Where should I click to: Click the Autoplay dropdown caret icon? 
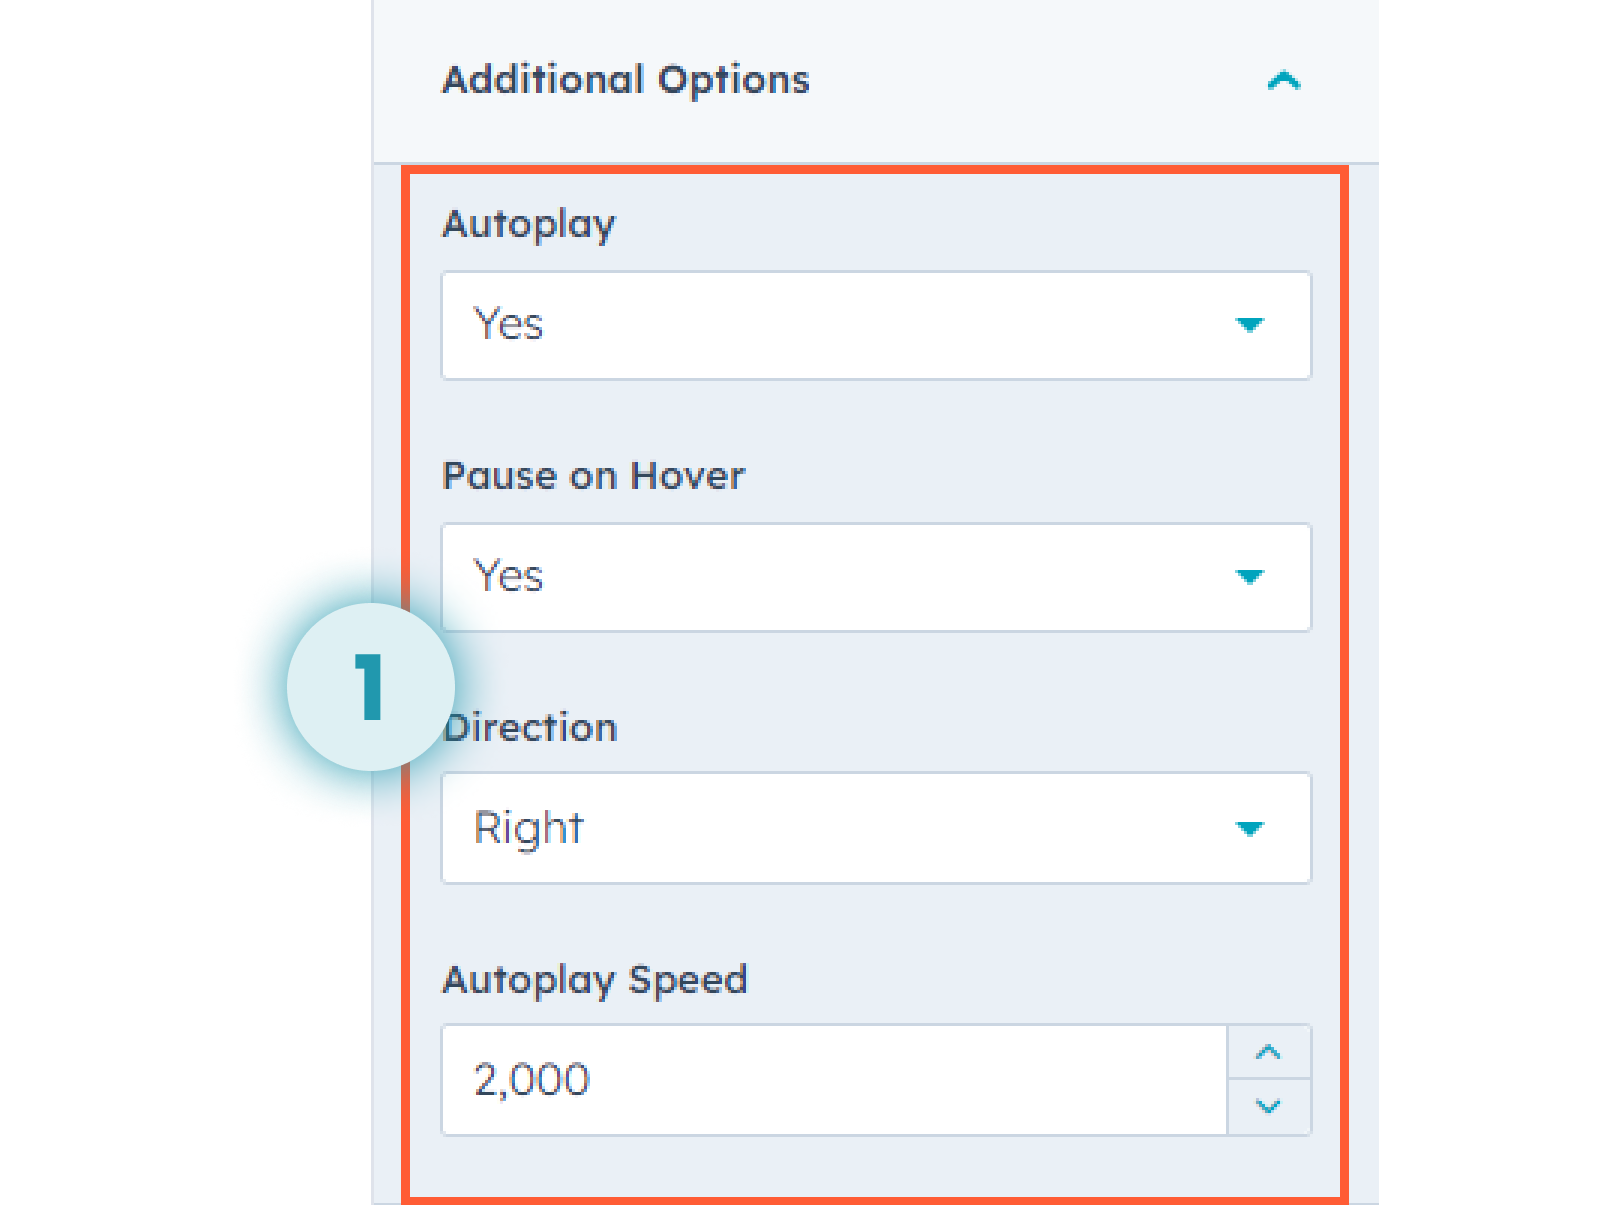coord(1251,325)
